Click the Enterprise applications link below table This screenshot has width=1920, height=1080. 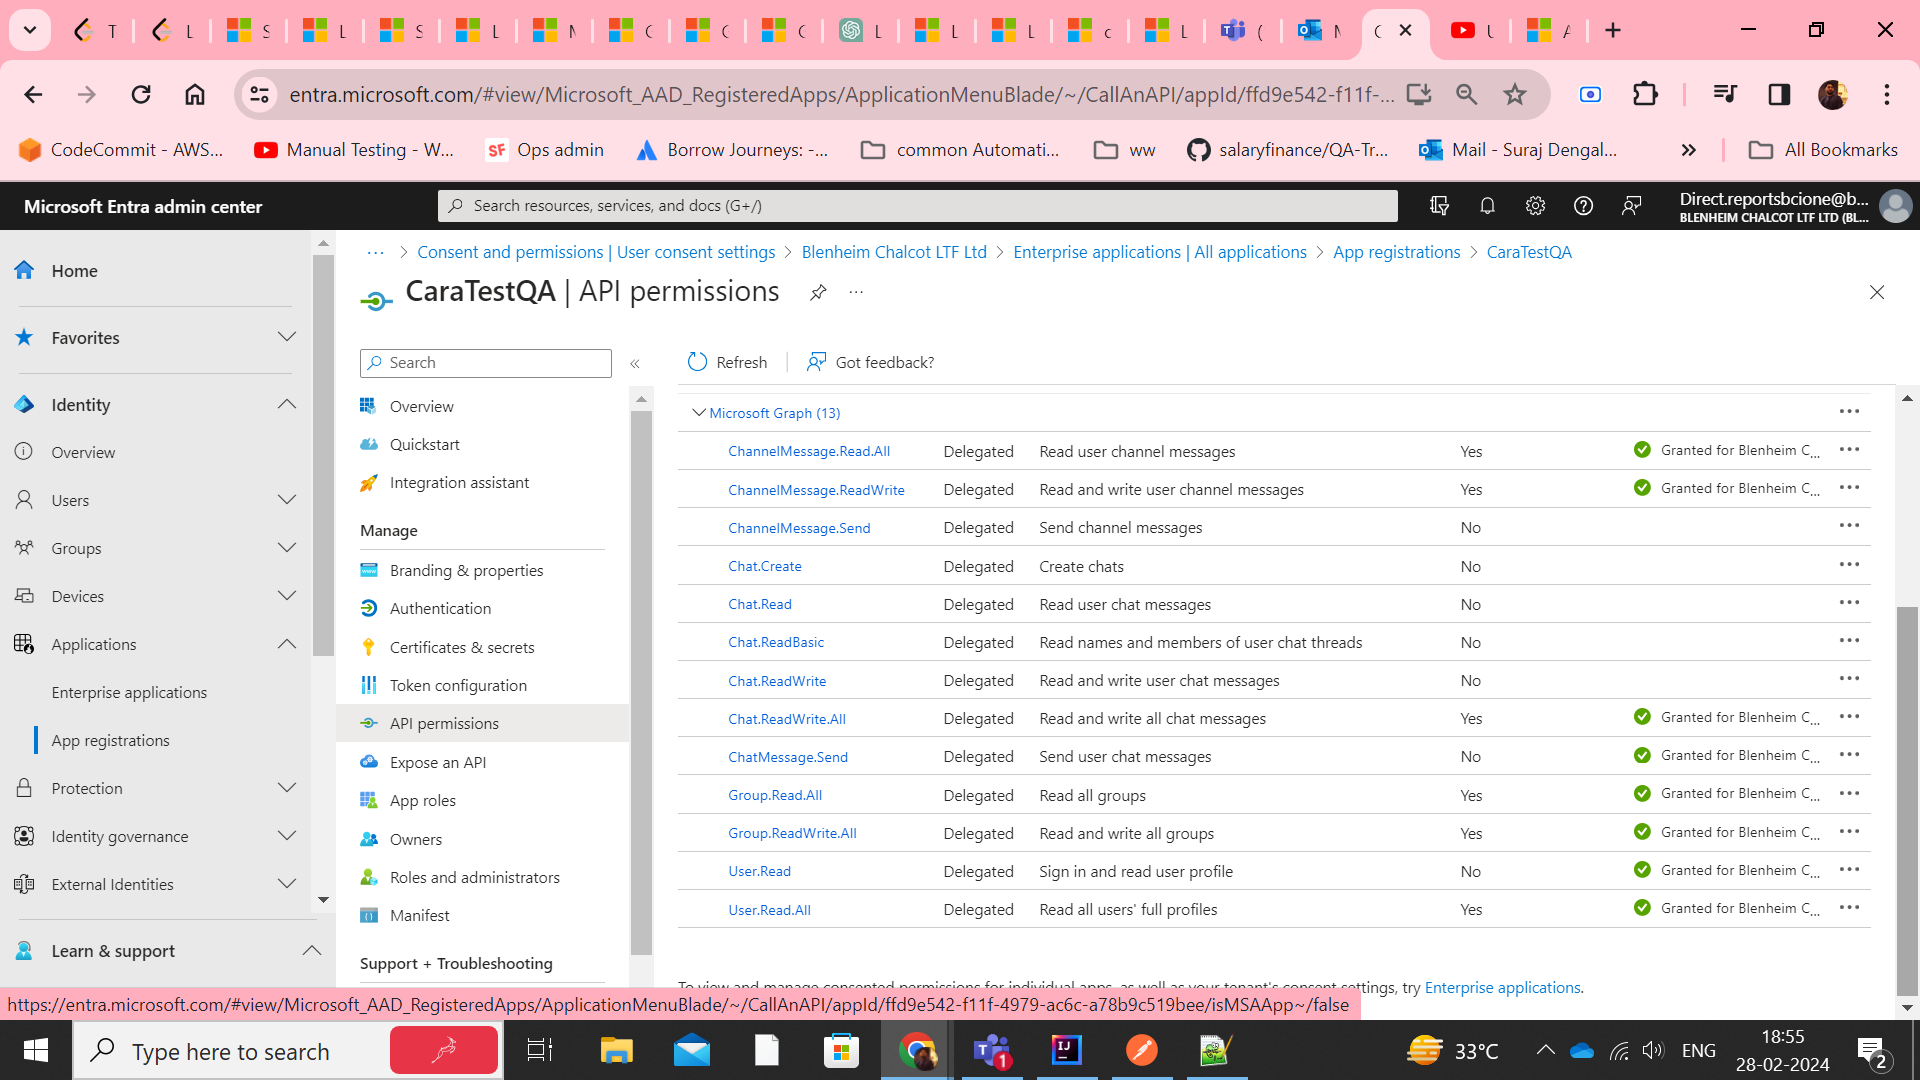1502,987
